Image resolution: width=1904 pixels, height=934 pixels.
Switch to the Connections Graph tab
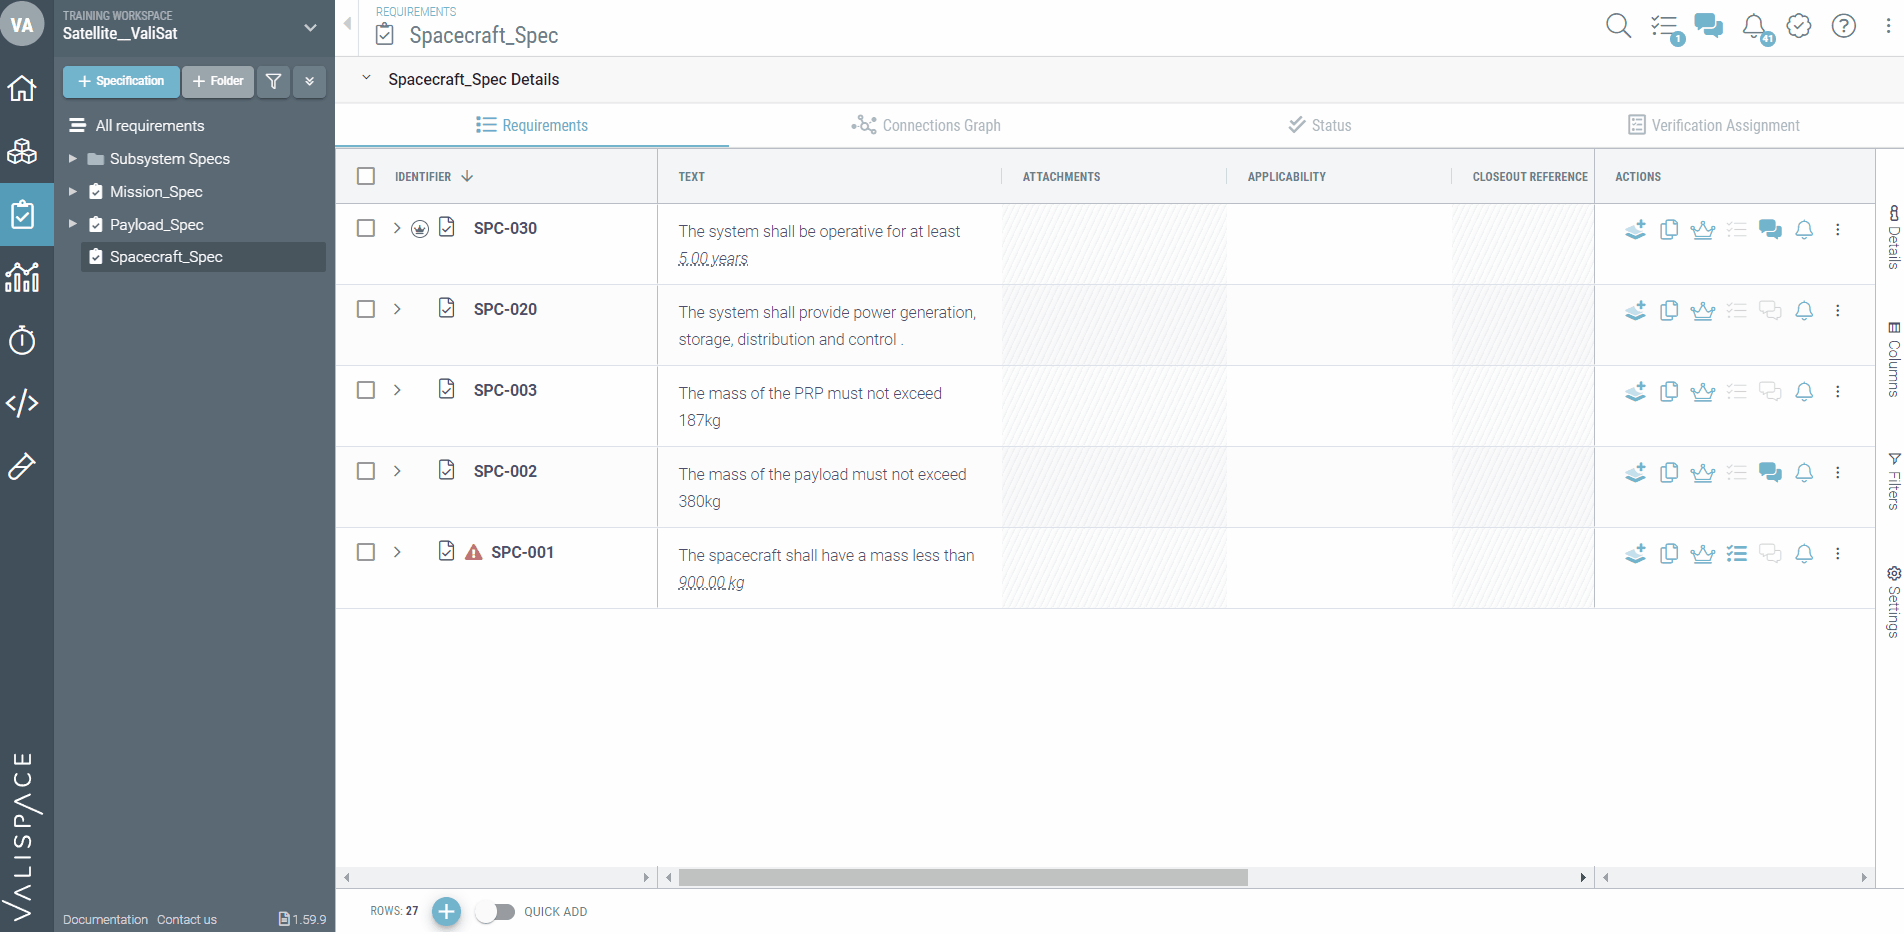click(926, 125)
